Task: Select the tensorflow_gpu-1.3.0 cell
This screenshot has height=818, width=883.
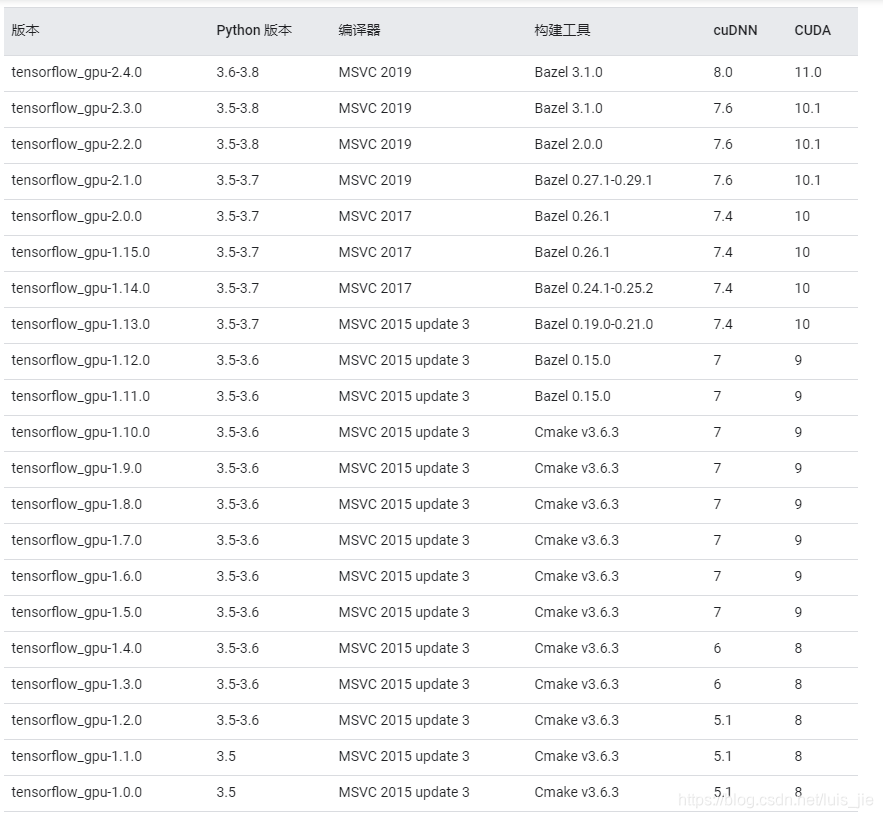Action: point(77,685)
